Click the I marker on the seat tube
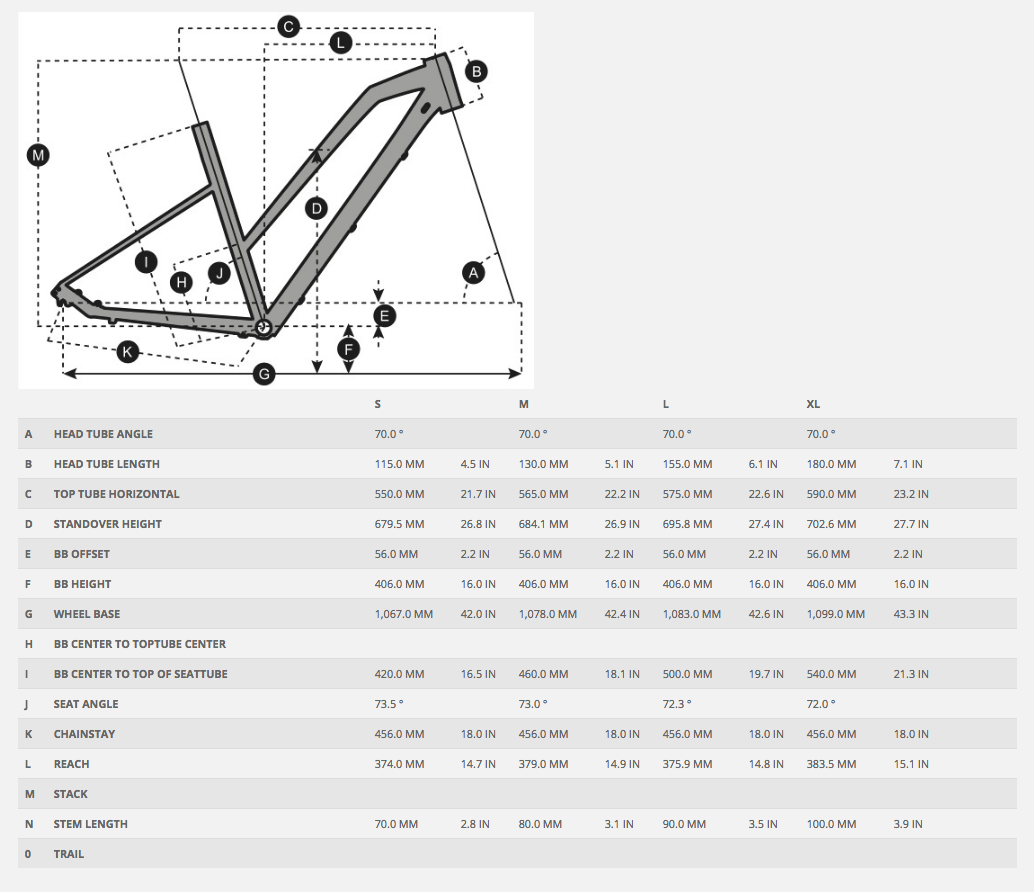Image resolution: width=1034 pixels, height=892 pixels. (x=147, y=262)
